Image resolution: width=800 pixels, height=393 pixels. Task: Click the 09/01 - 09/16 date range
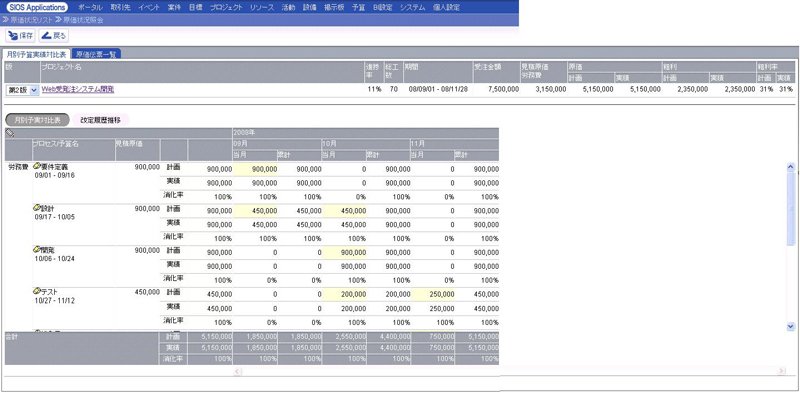coord(55,175)
